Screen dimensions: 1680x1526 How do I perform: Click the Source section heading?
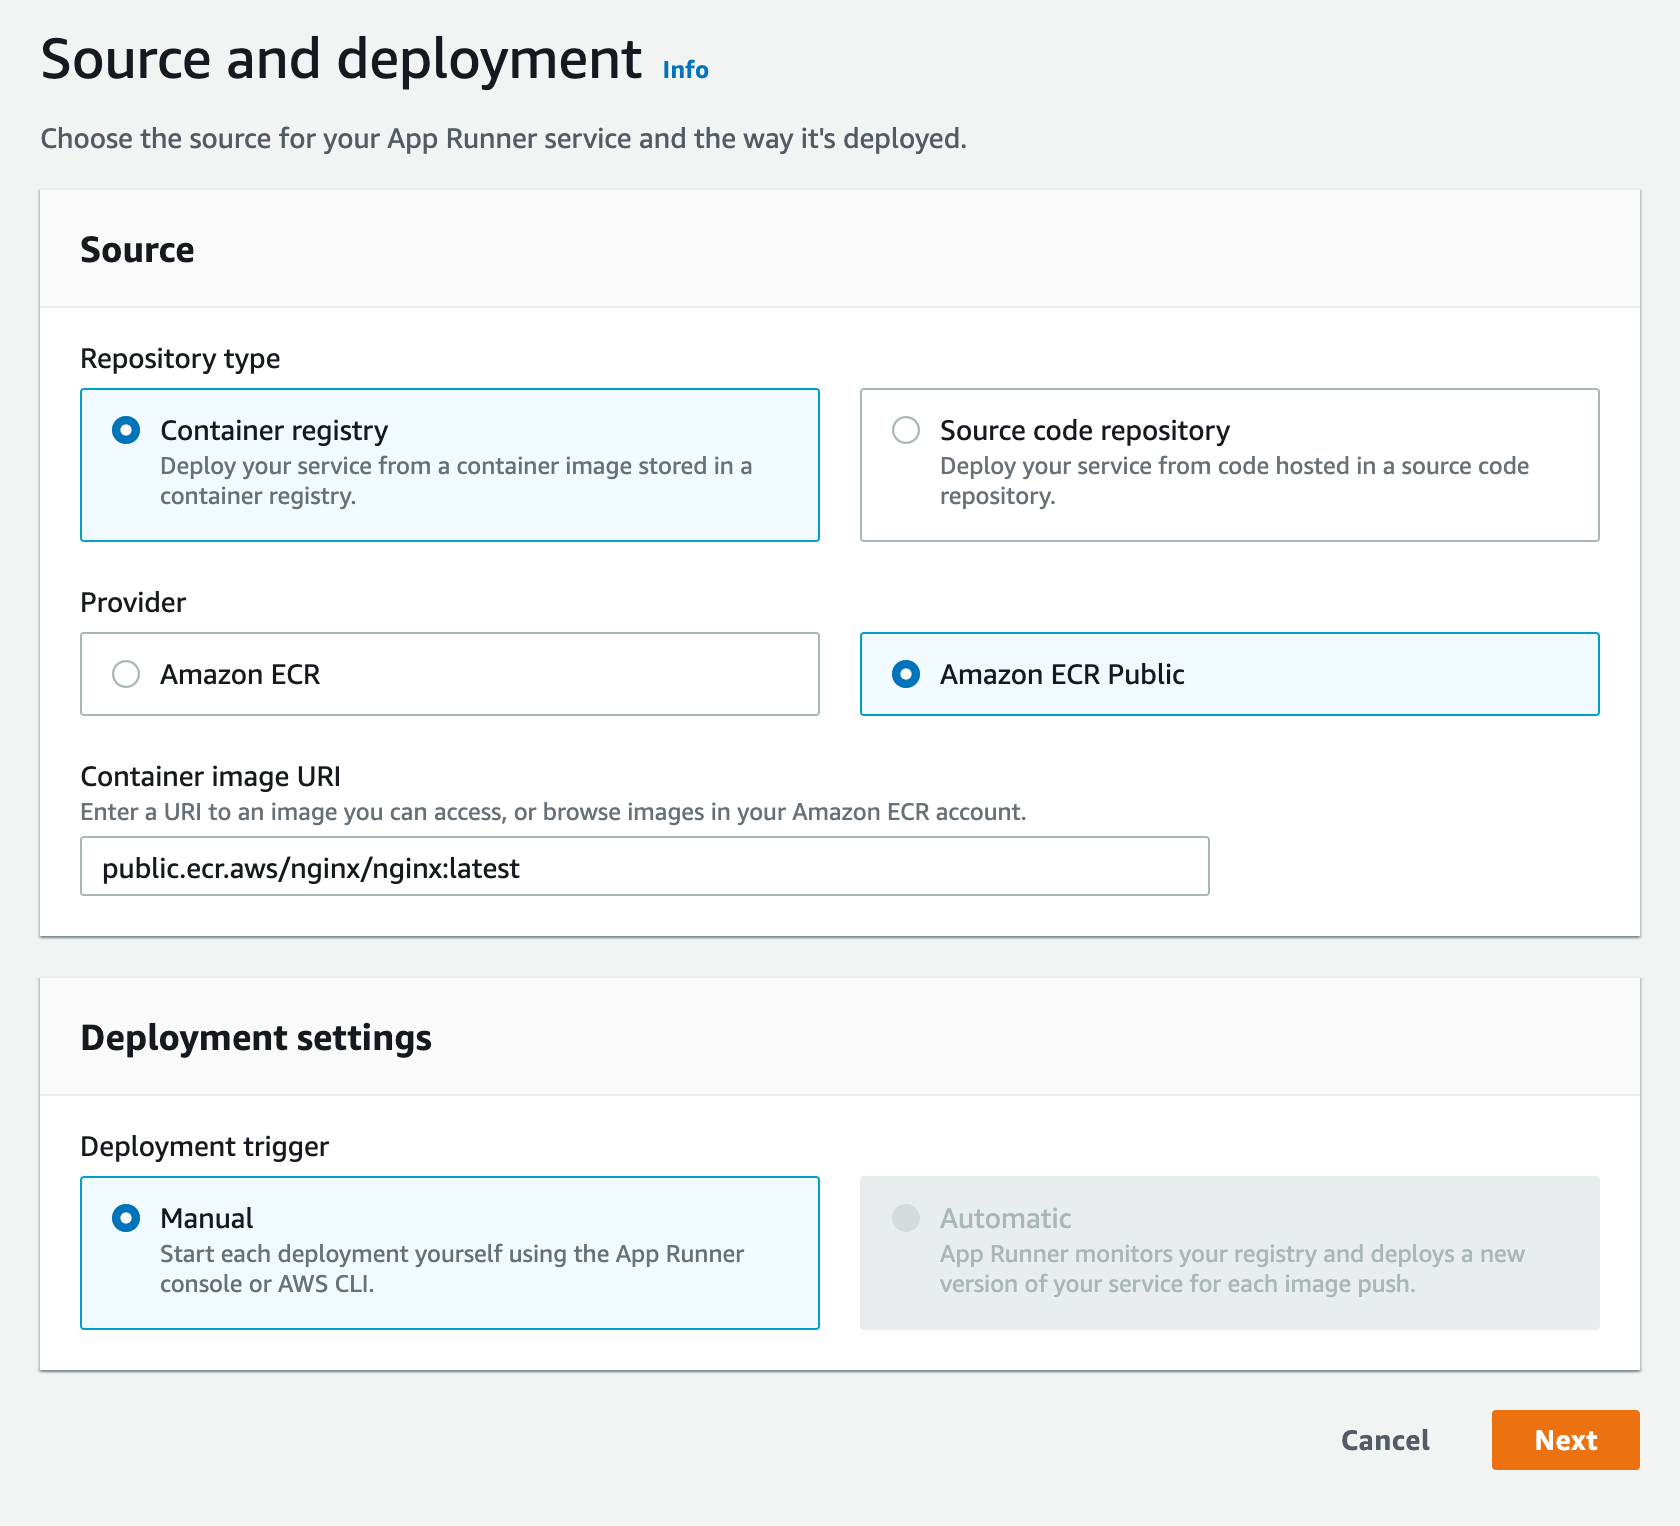click(x=137, y=249)
